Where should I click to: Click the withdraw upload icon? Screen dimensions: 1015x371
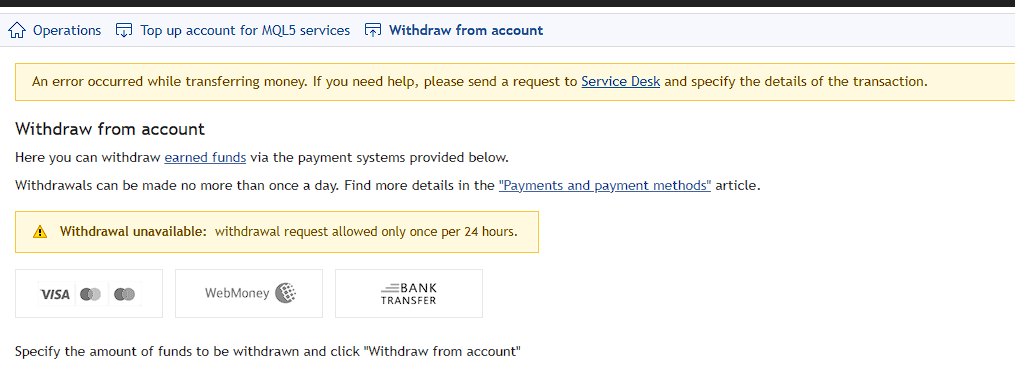[373, 30]
